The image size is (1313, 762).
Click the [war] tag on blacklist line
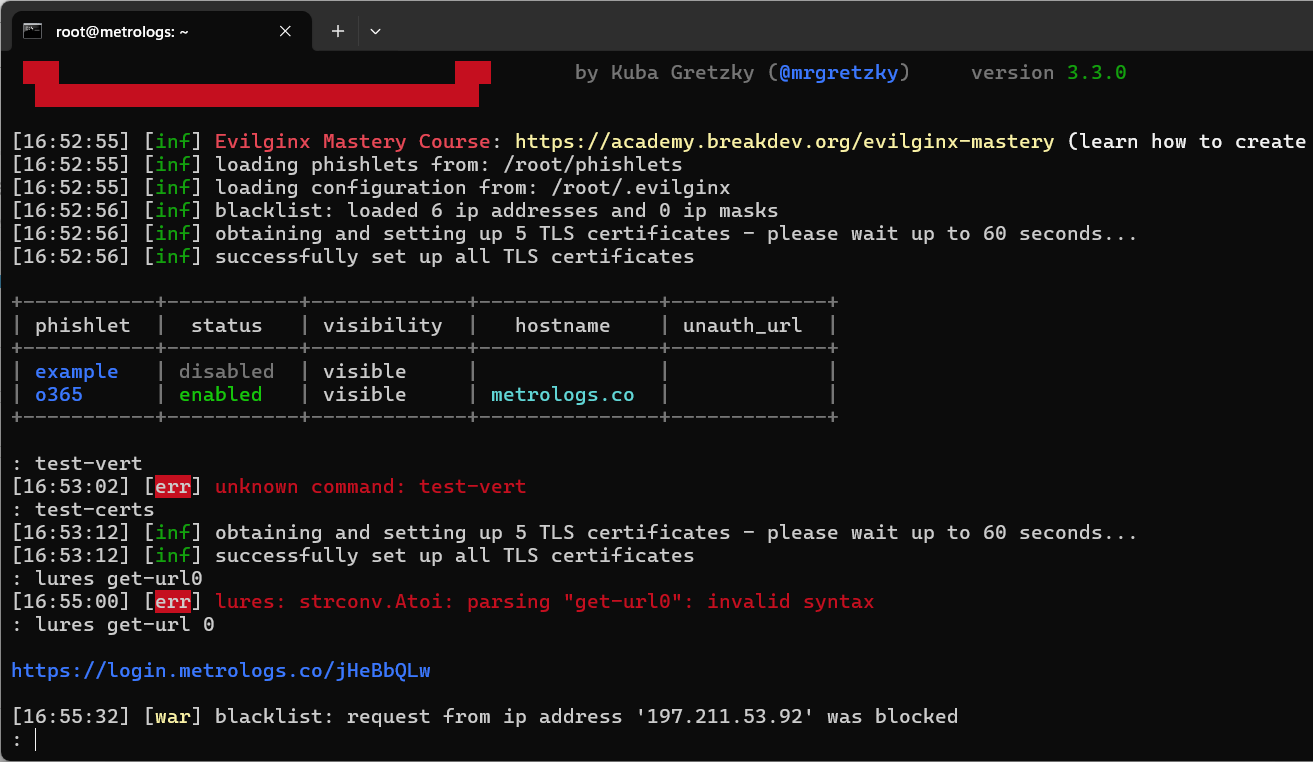click(172, 716)
